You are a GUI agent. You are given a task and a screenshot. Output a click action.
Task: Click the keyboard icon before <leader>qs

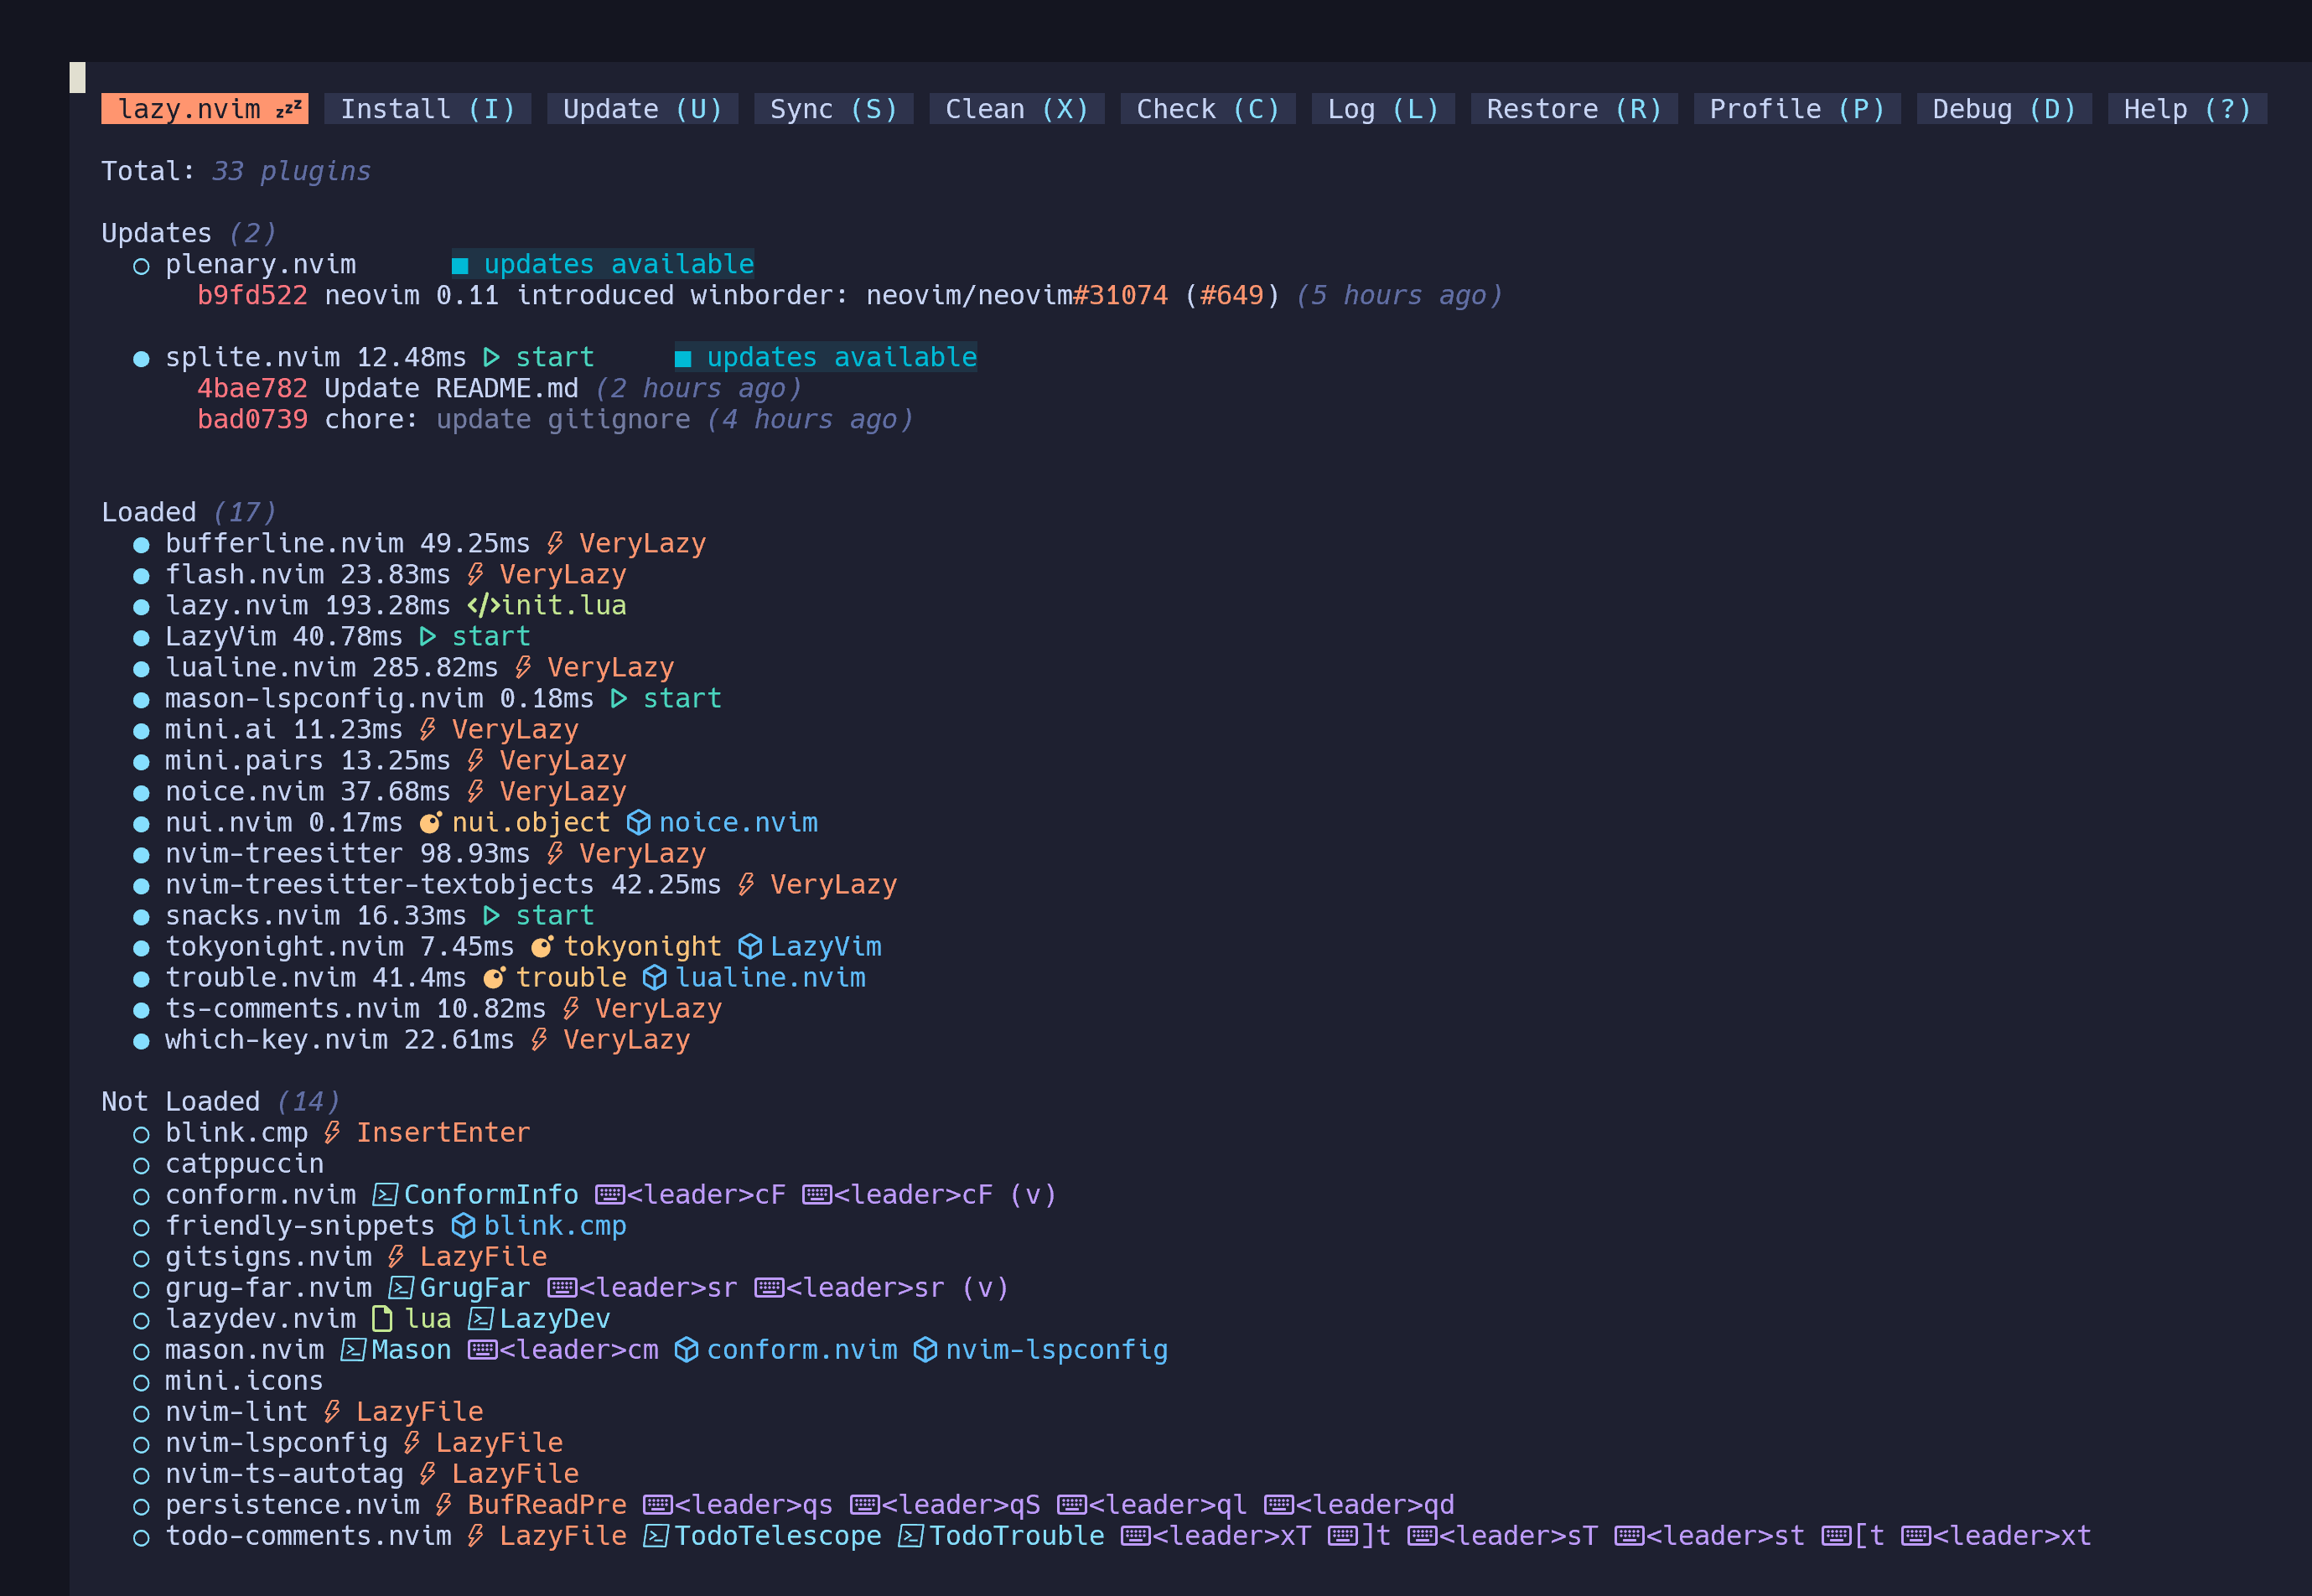click(x=658, y=1504)
